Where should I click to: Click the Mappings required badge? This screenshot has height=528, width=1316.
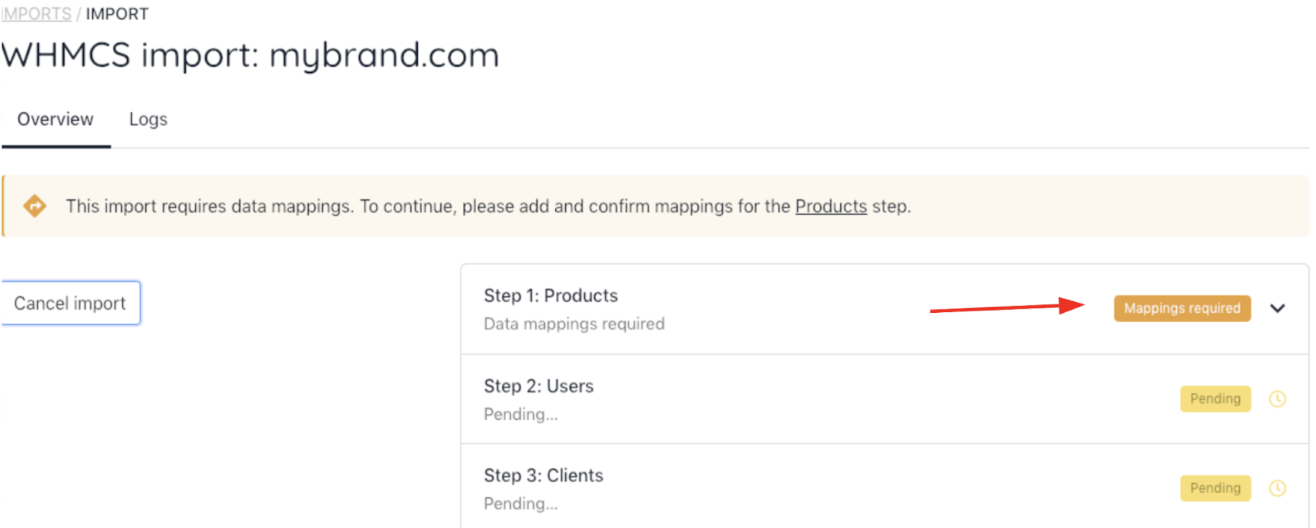pyautogui.click(x=1182, y=308)
